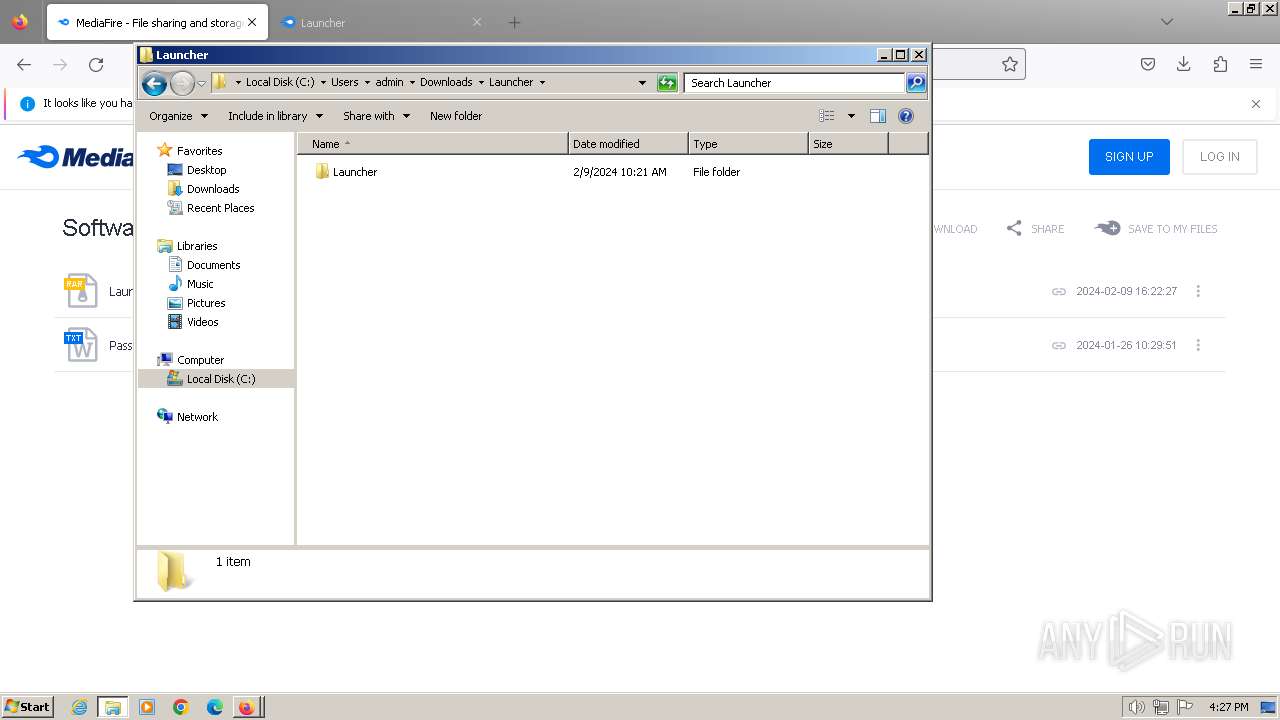This screenshot has width=1280, height=720.
Task: Click MediaFire LOG IN button
Action: point(1220,157)
